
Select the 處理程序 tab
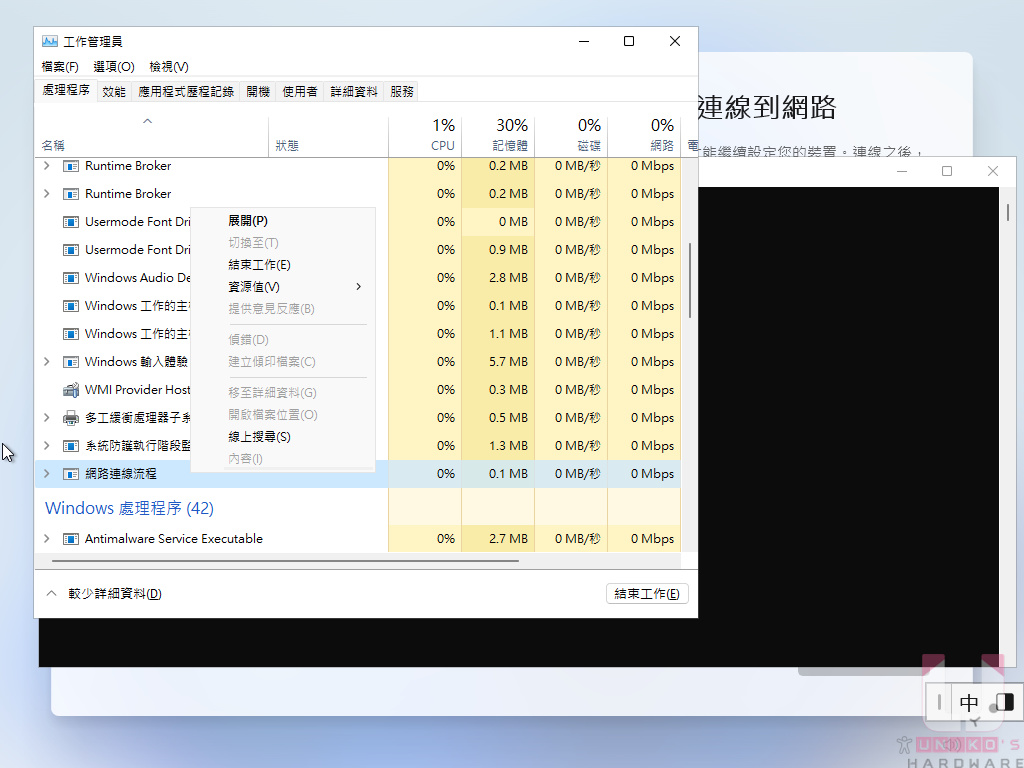coord(66,91)
